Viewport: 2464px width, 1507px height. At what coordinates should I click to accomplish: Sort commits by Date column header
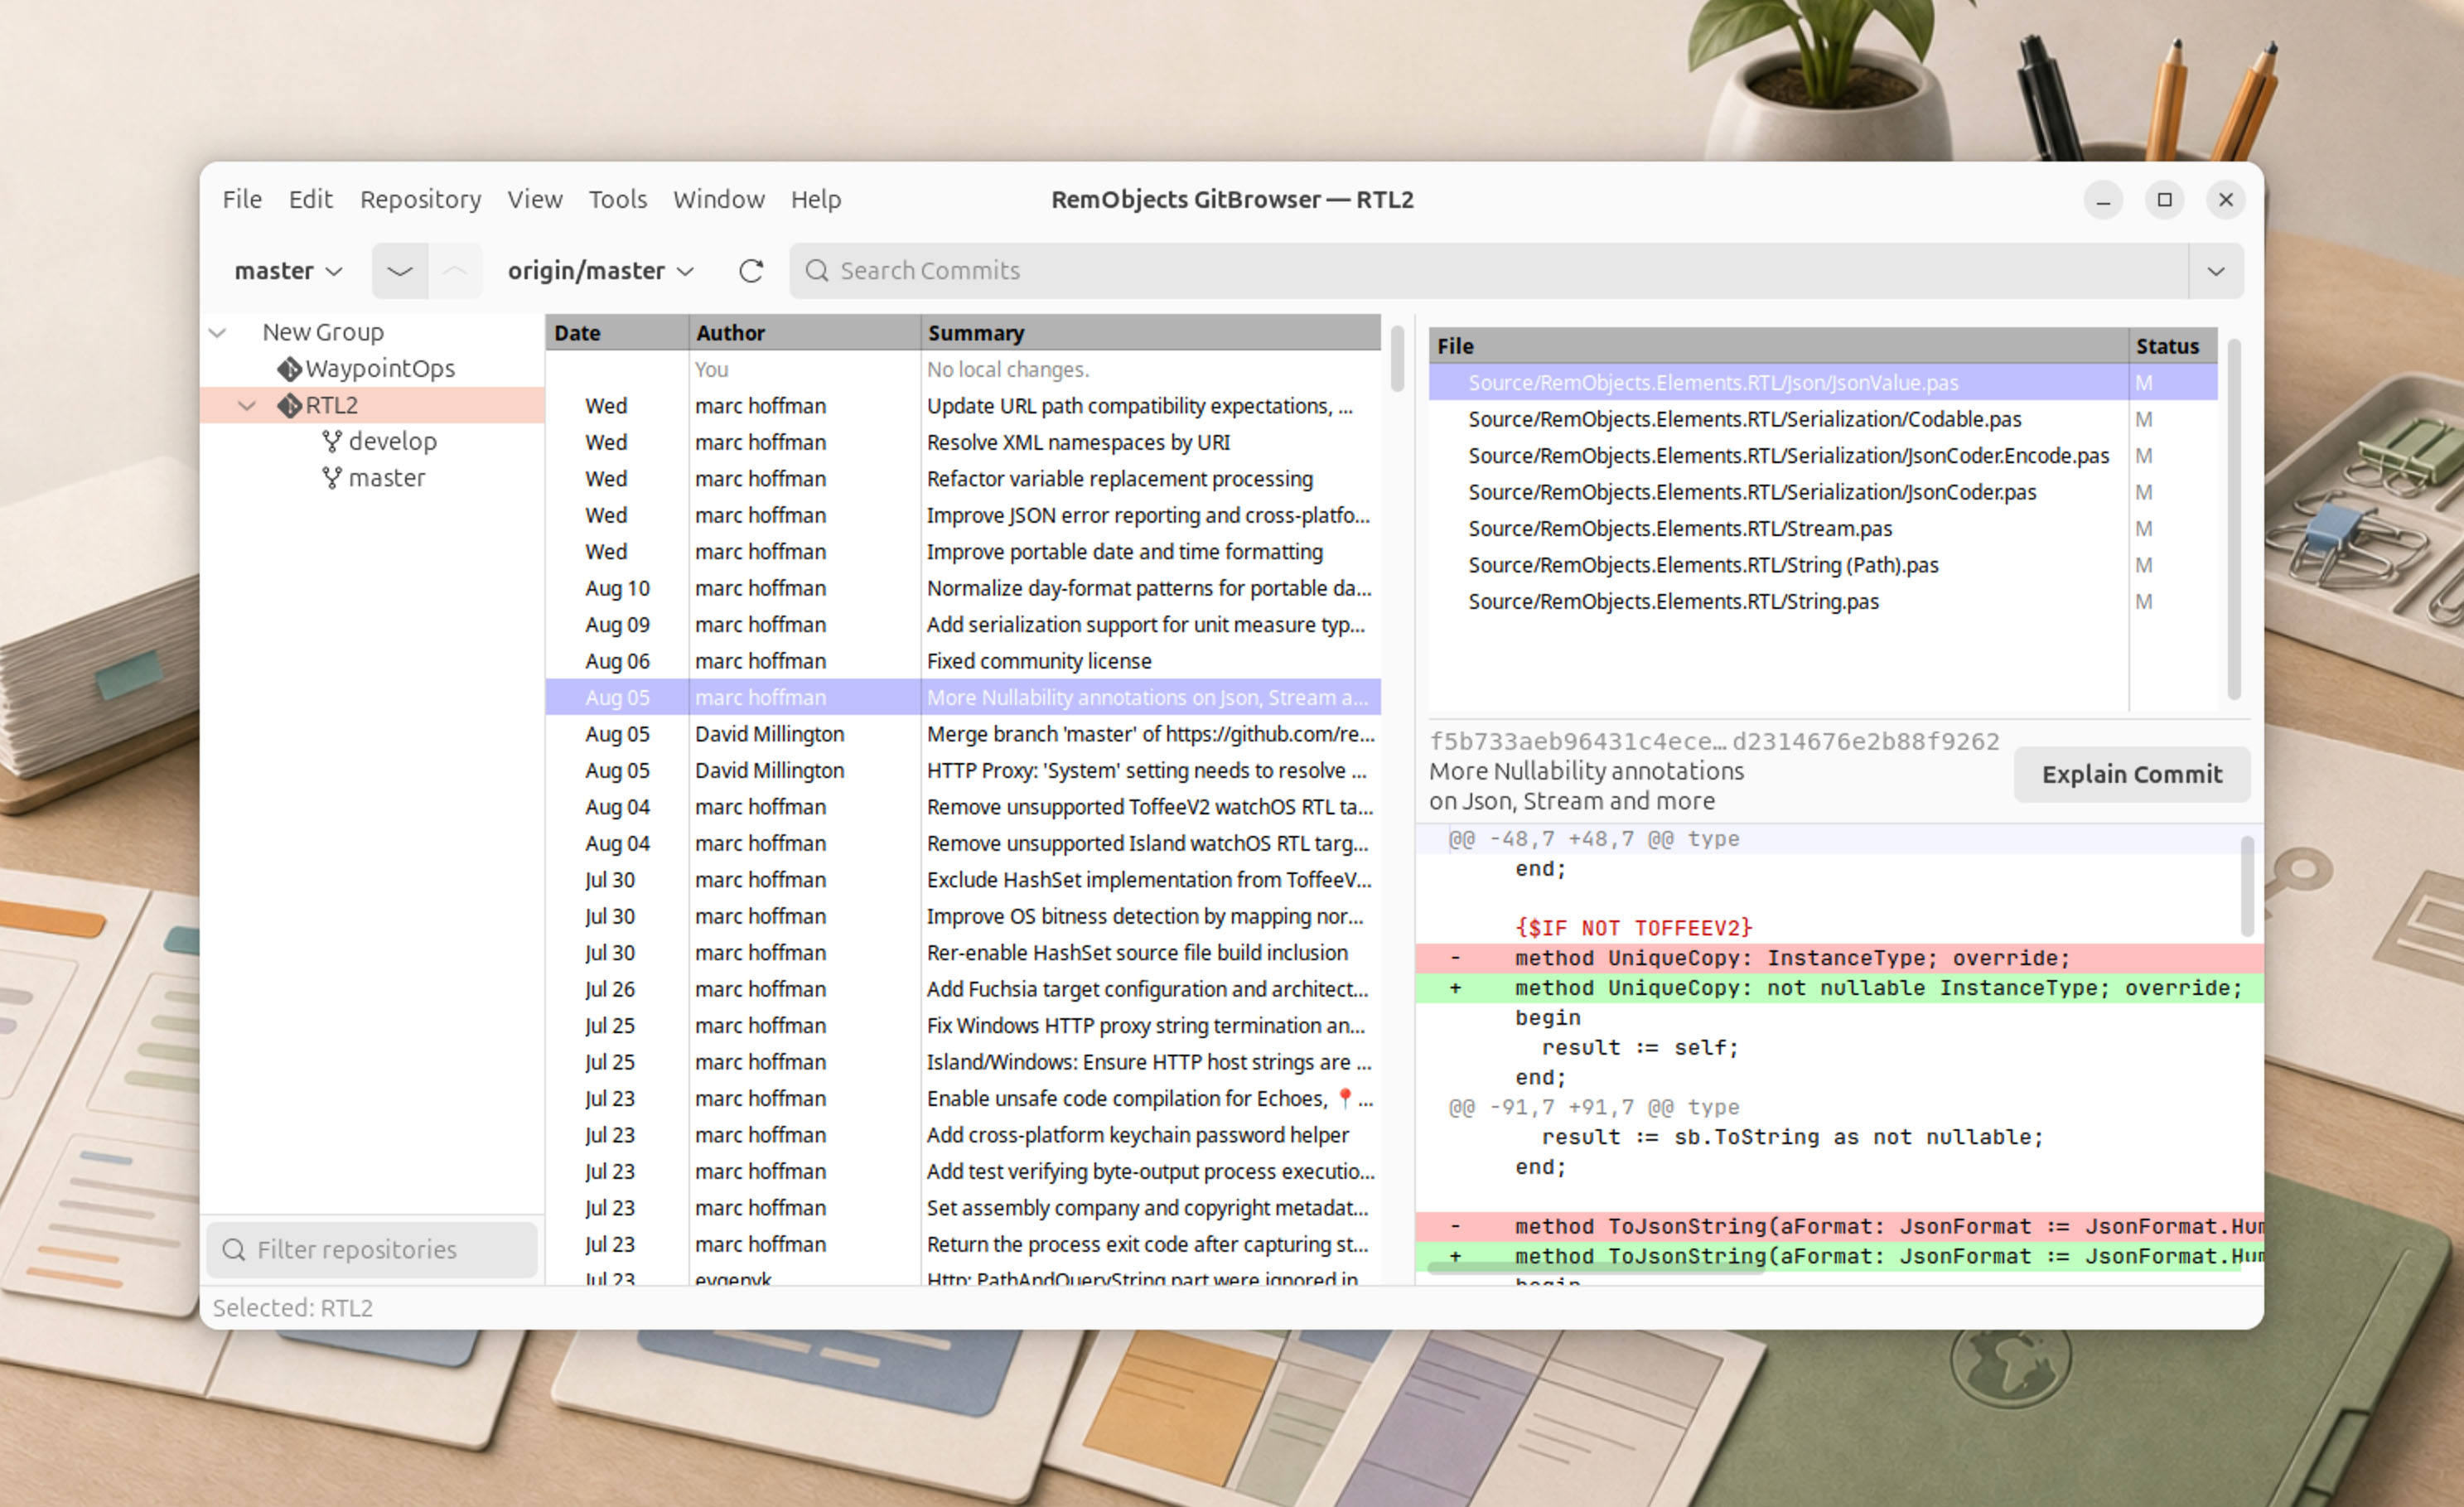617,333
